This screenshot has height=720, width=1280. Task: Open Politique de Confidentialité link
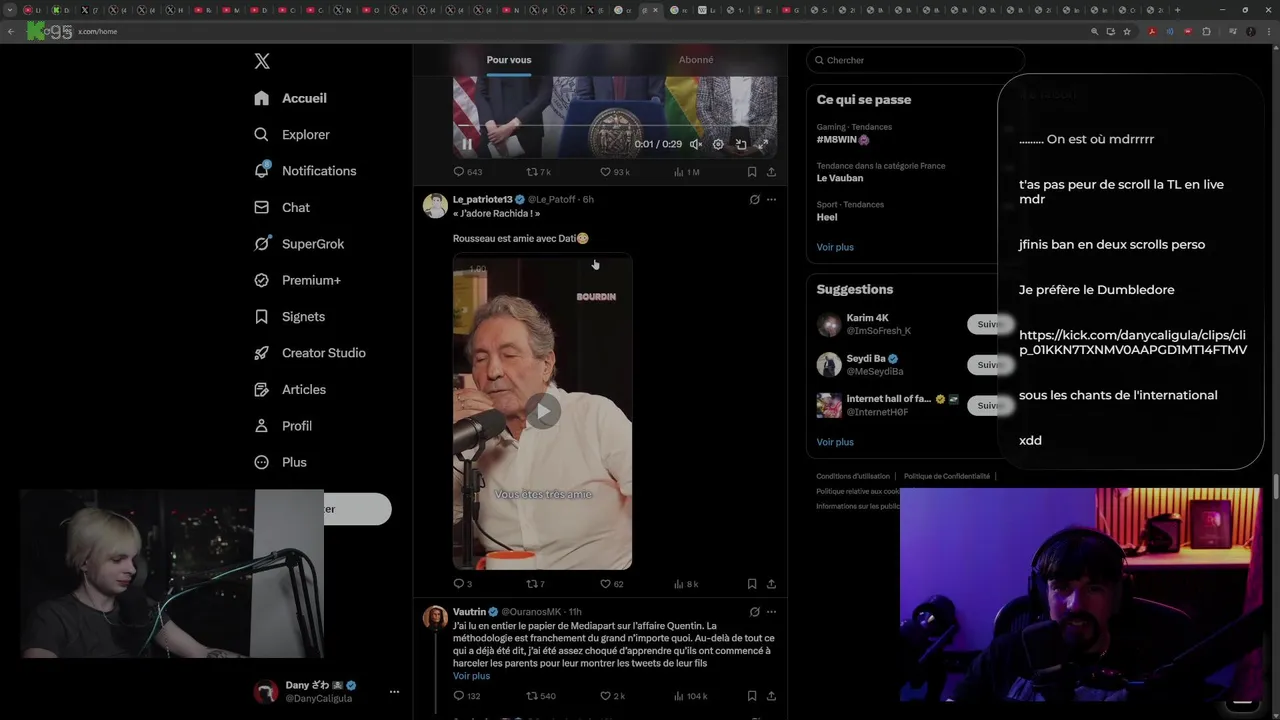pos(947,477)
